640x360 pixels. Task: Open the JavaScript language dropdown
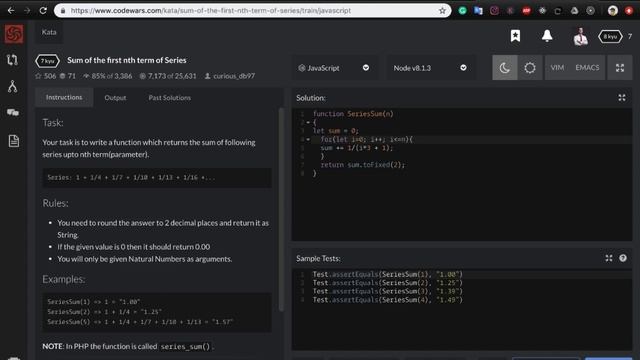click(x=334, y=68)
